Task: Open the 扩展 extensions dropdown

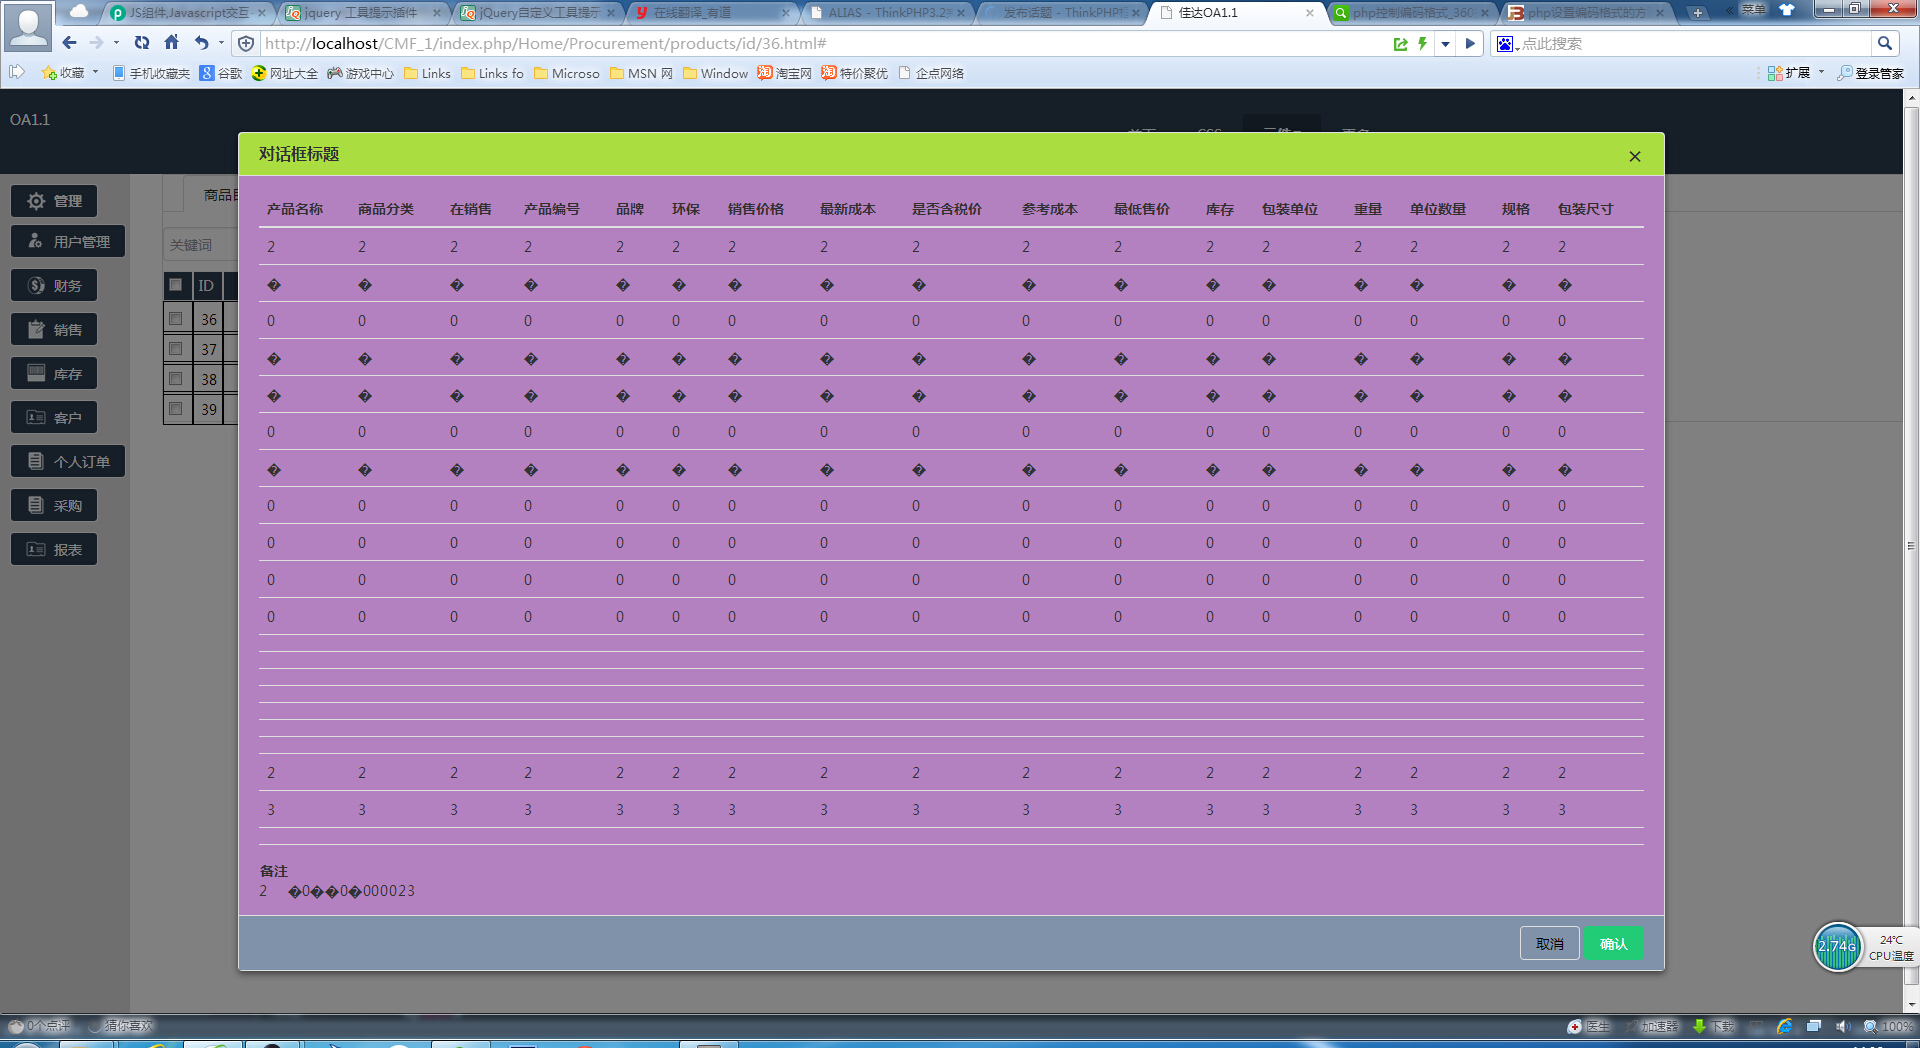Action: coord(1796,73)
